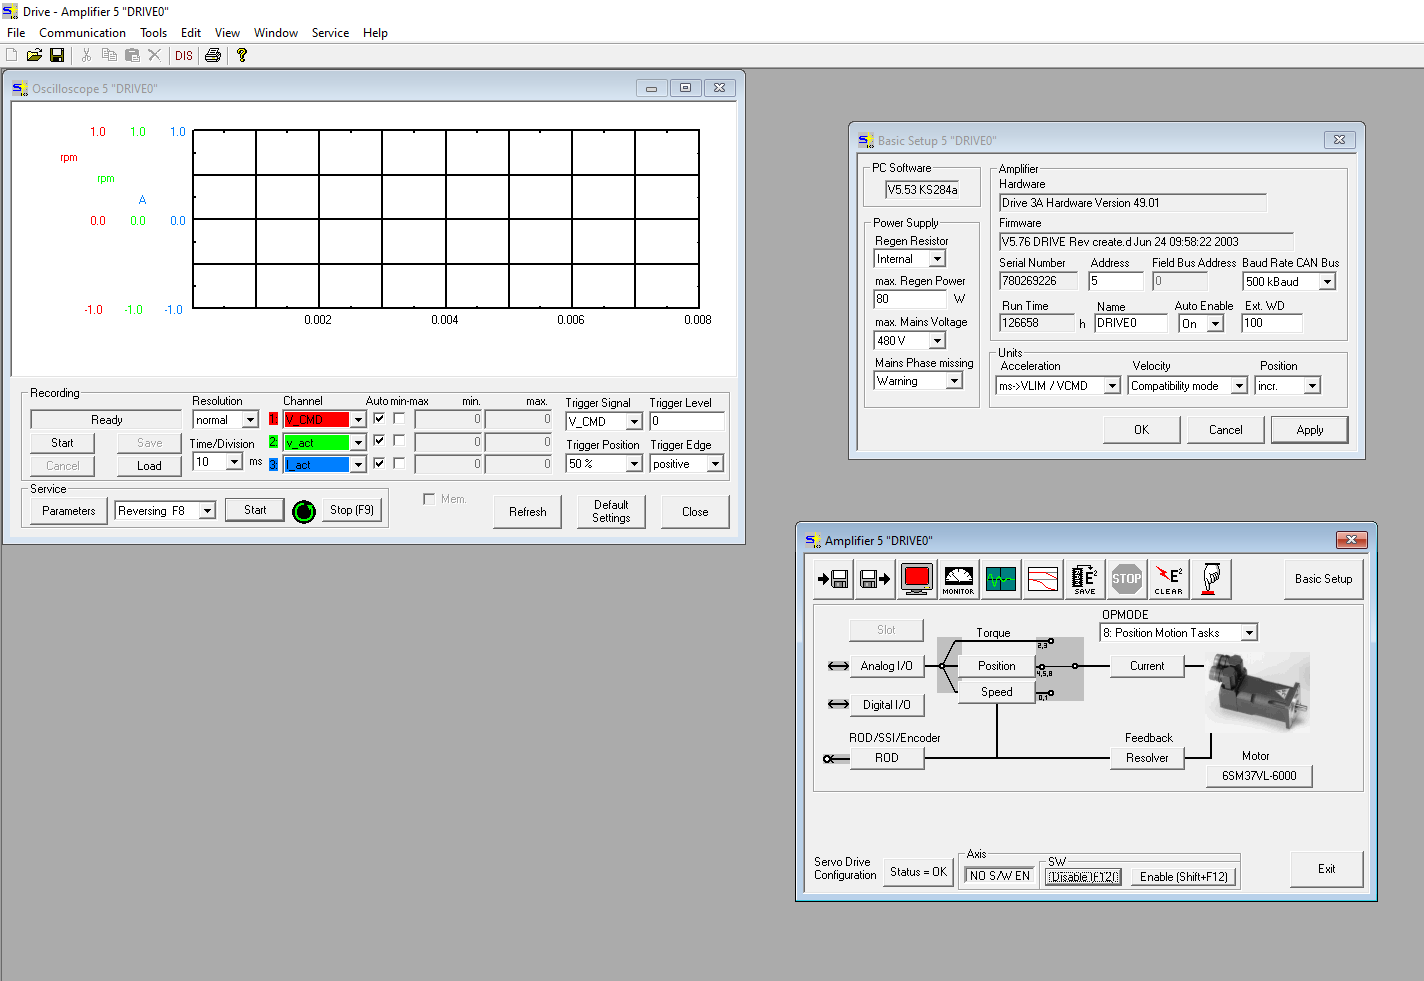The width and height of the screenshot is (1424, 981).
Task: Toggle the V_CMD channel Auto checkbox
Action: [379, 419]
